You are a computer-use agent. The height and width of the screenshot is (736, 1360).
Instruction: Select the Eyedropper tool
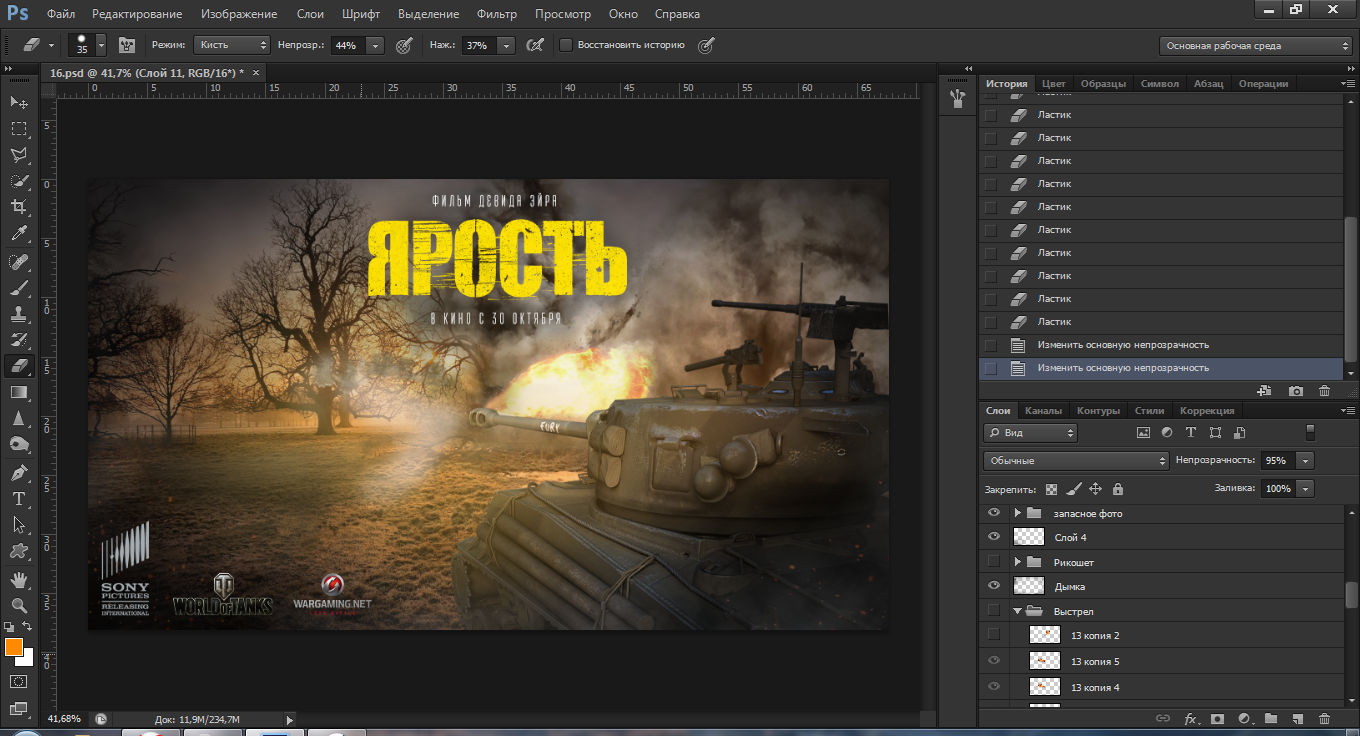[x=18, y=234]
